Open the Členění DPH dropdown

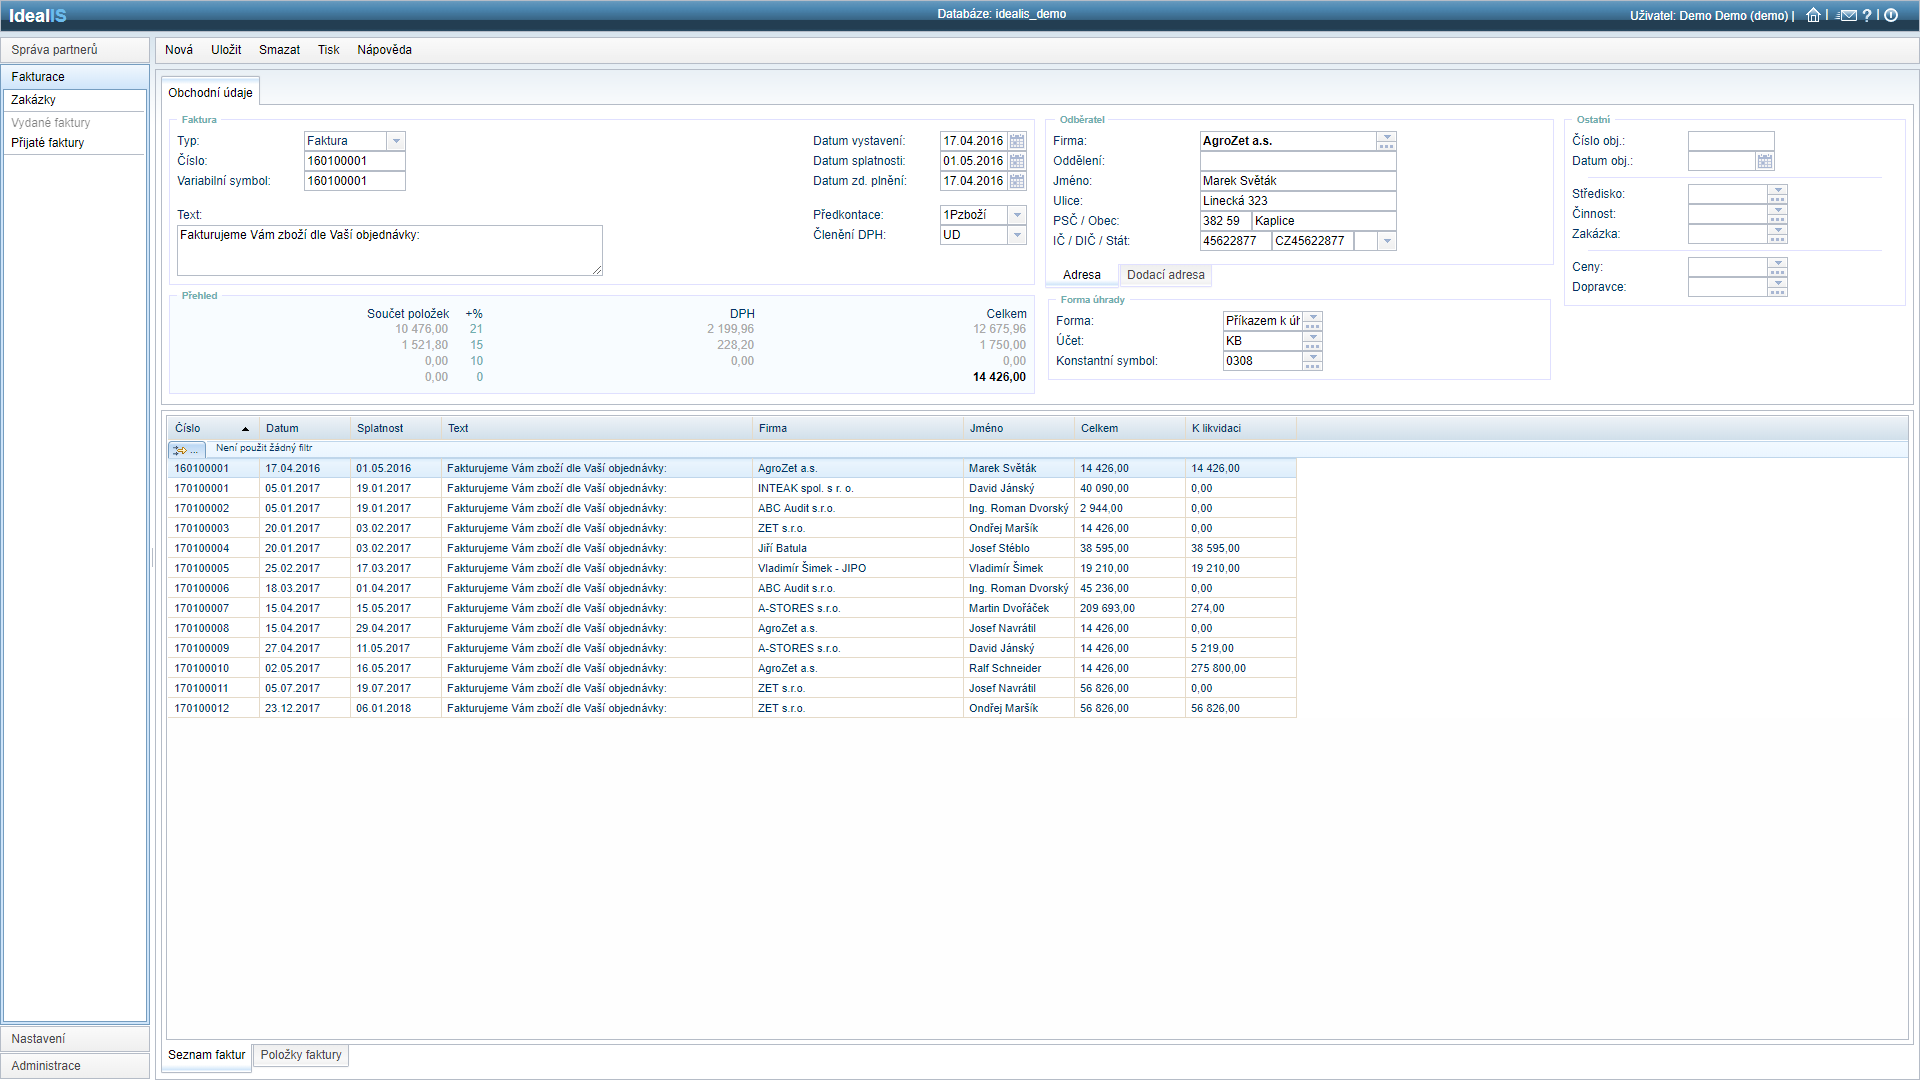[1017, 235]
